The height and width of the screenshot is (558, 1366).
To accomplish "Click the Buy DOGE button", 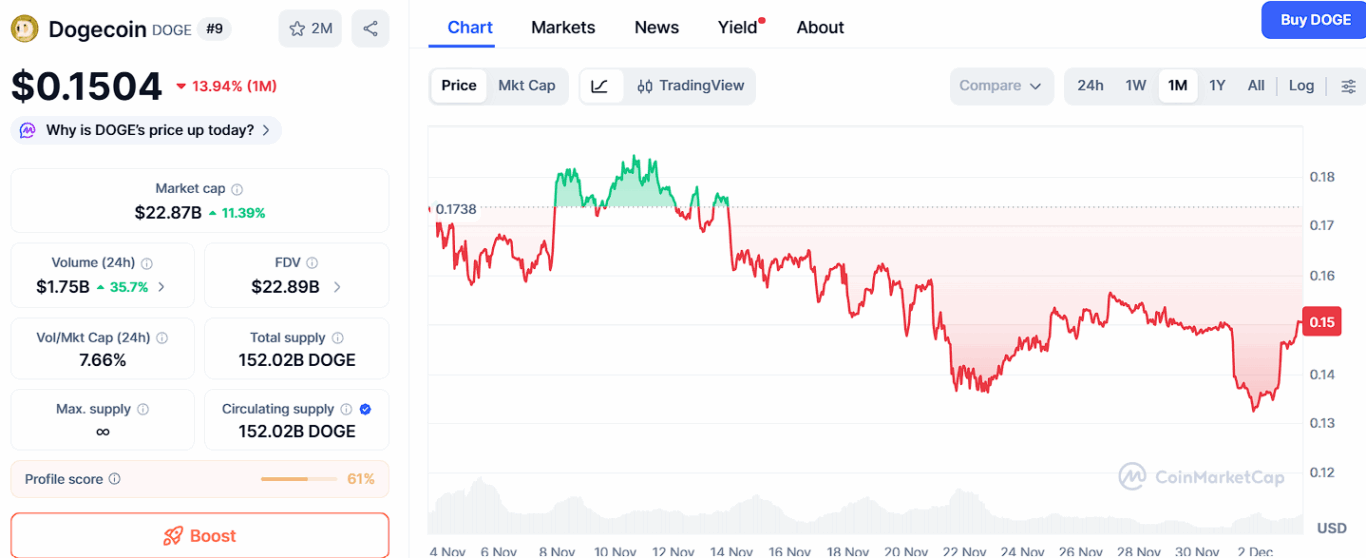I will (x=1314, y=20).
